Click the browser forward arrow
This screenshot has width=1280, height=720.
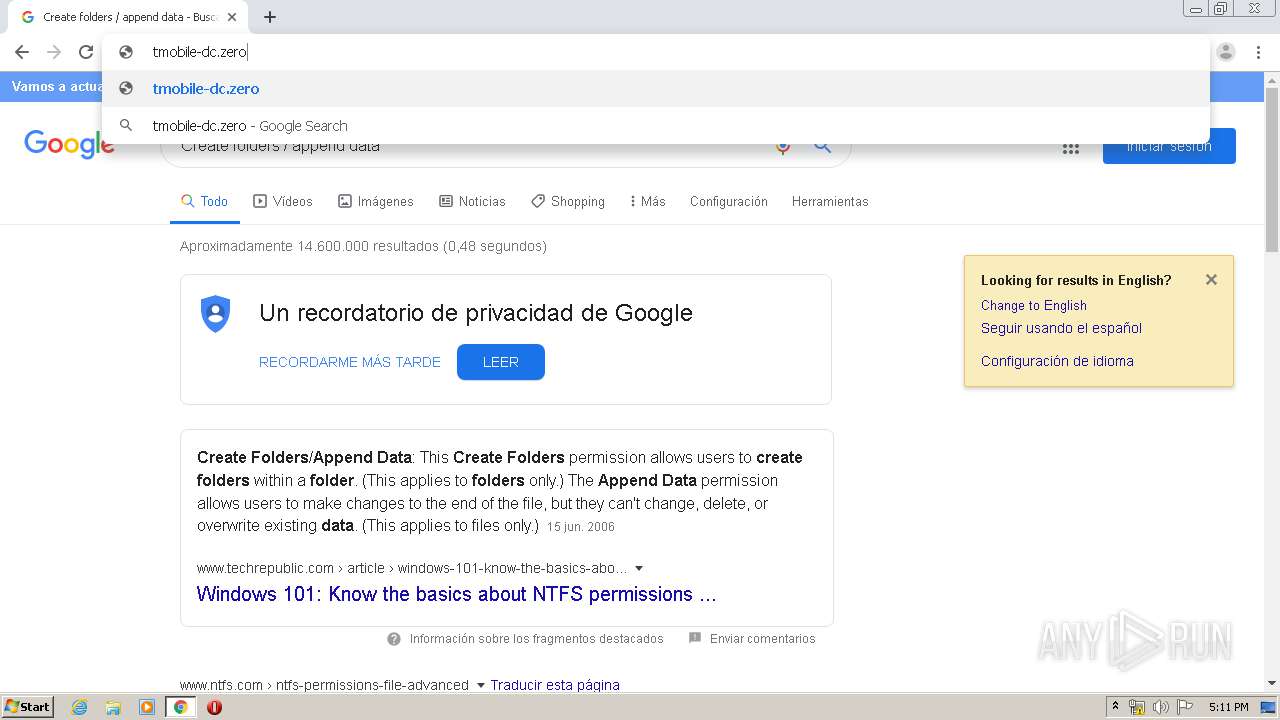(x=54, y=52)
